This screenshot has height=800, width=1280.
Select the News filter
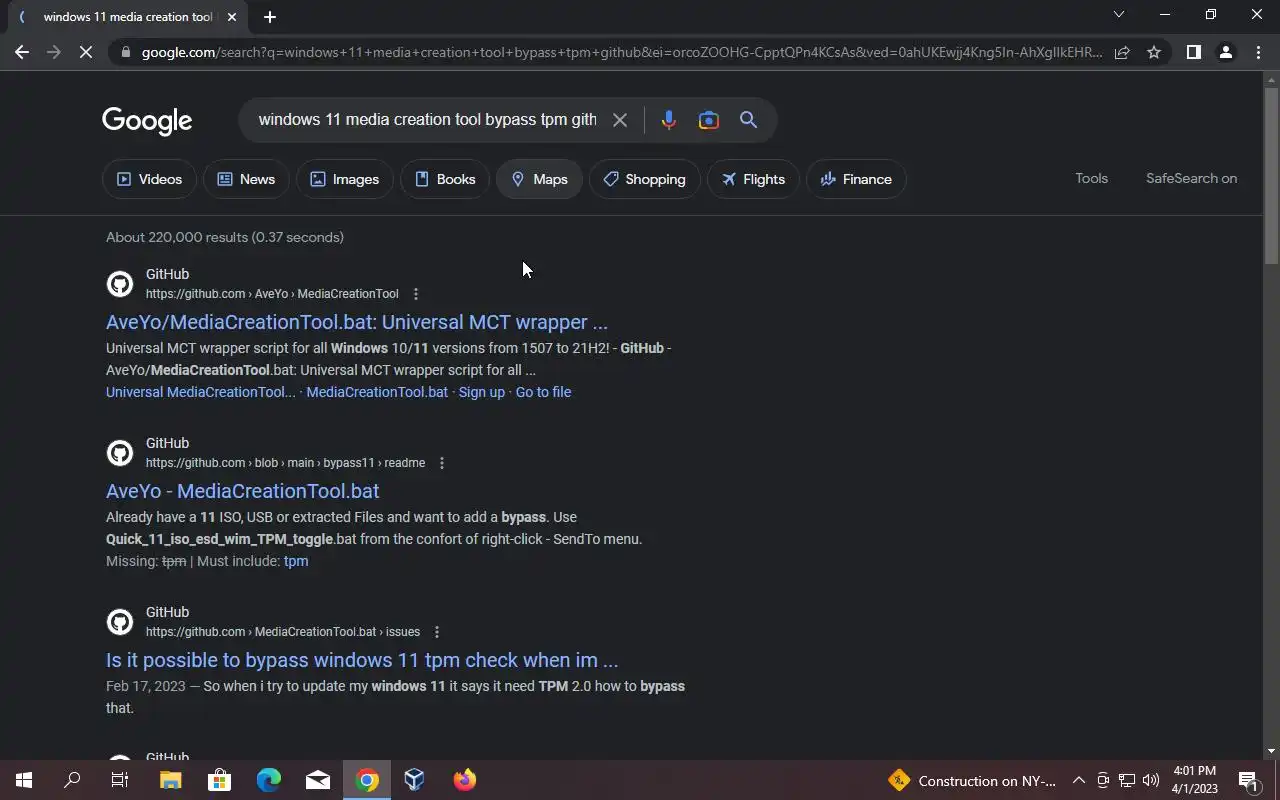246,179
